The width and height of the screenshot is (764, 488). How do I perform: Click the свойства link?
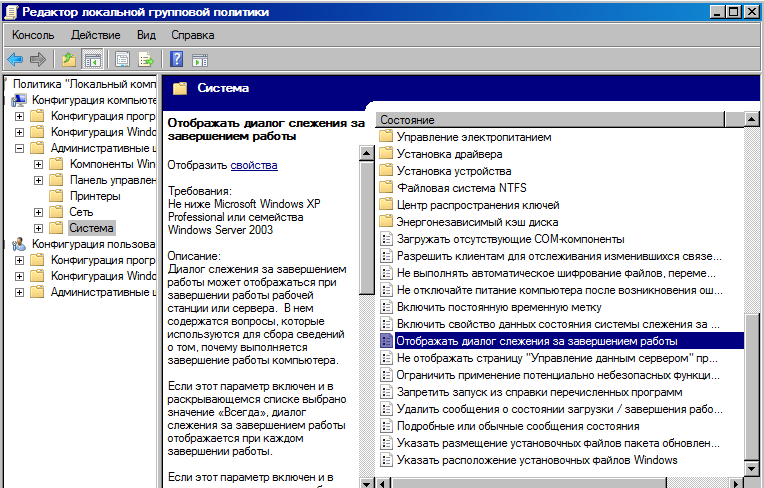(254, 165)
